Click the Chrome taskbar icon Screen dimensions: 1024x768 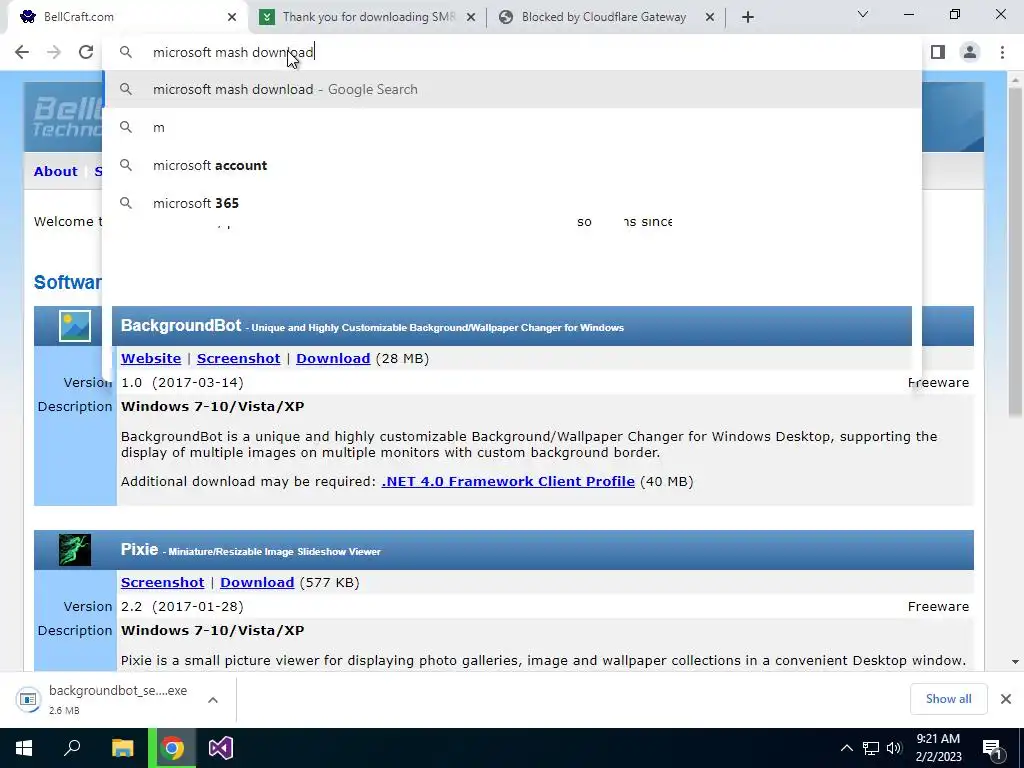(172, 748)
